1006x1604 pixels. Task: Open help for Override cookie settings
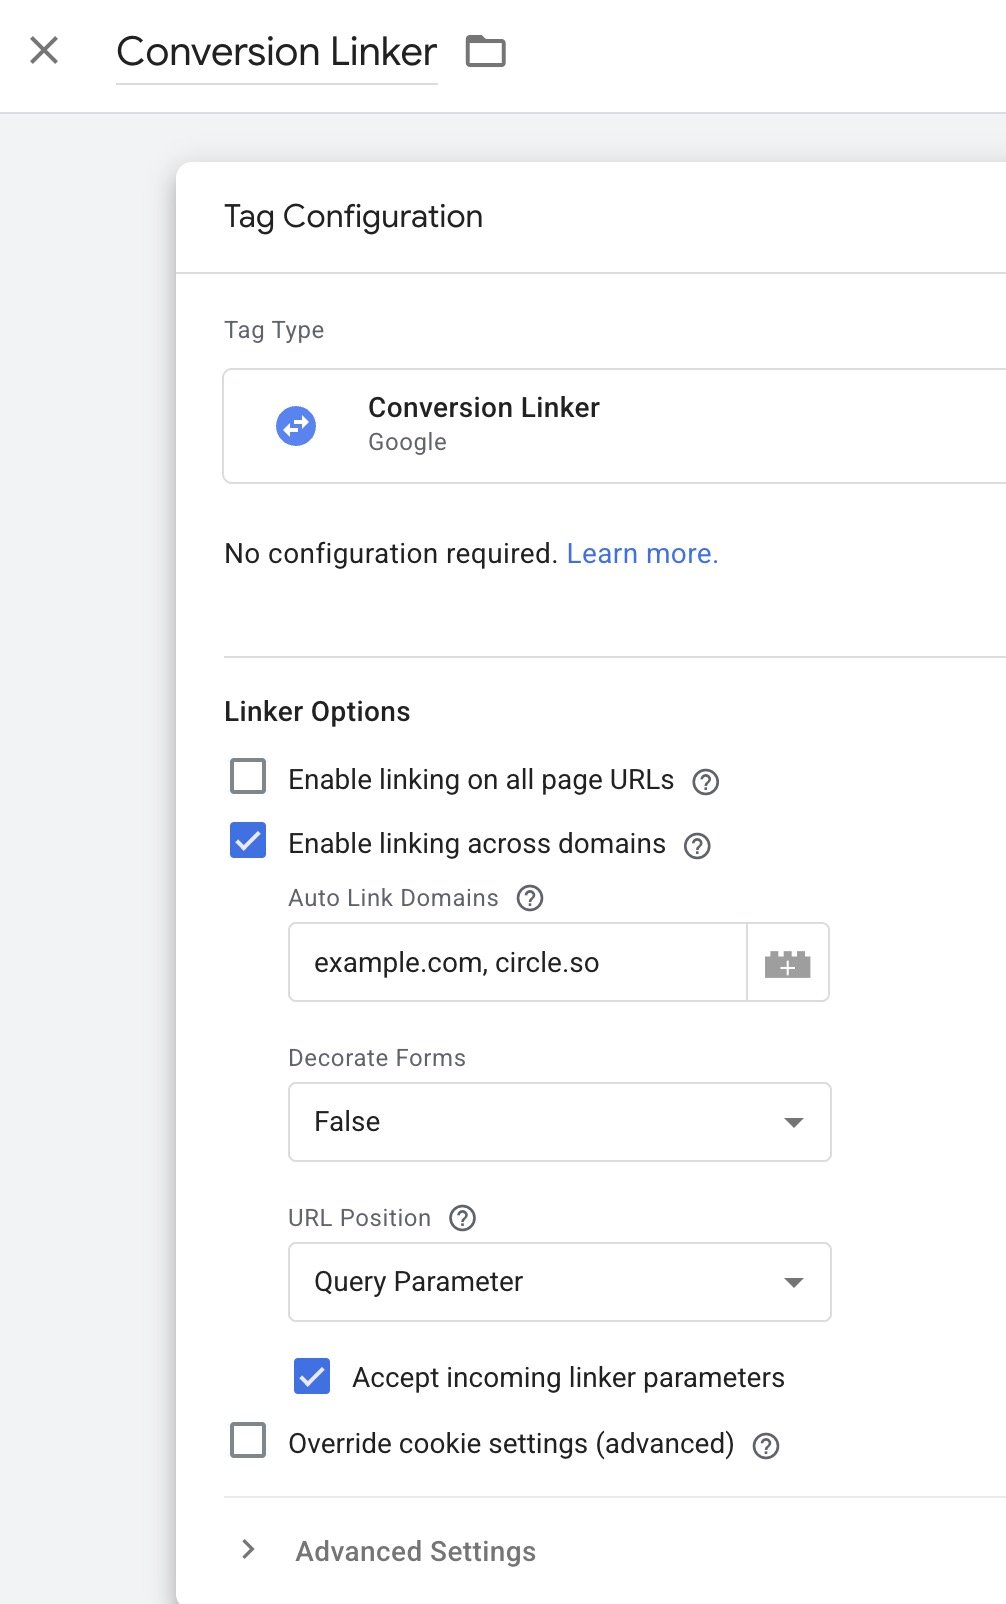(x=766, y=1446)
